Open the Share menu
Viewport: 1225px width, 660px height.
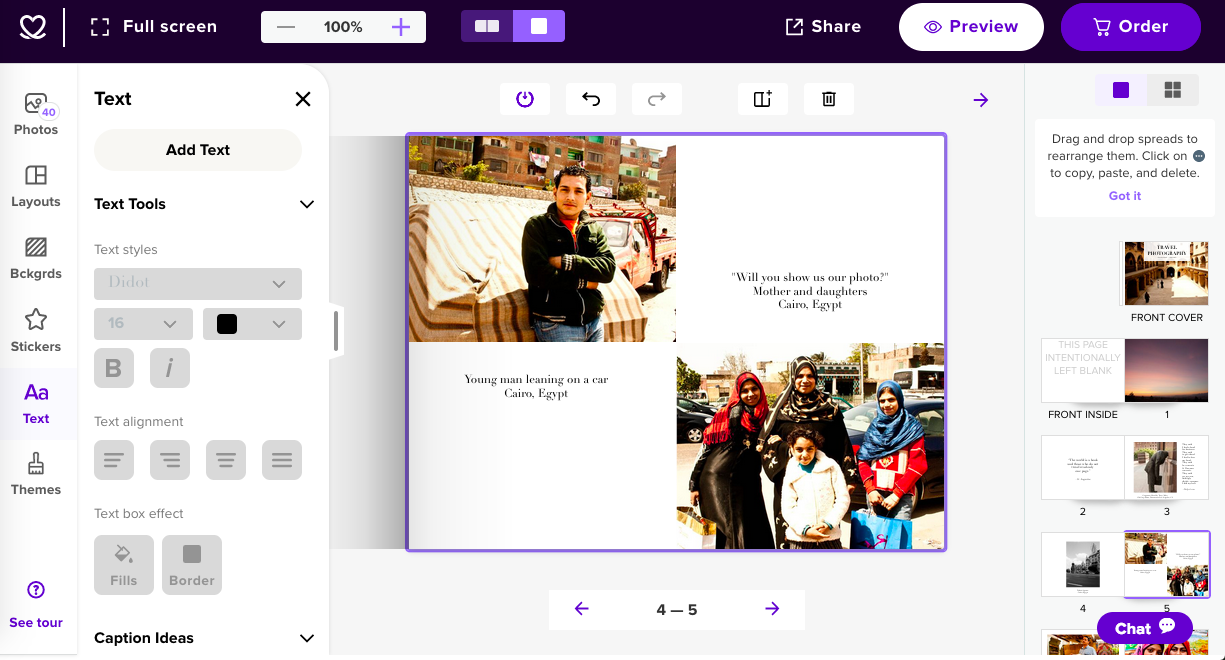[822, 26]
